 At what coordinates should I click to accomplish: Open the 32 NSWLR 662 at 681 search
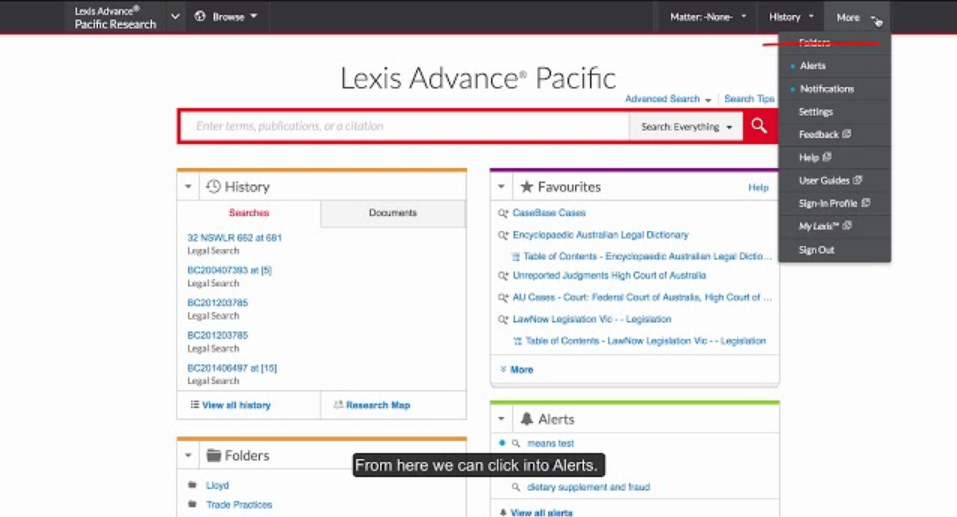pos(234,237)
